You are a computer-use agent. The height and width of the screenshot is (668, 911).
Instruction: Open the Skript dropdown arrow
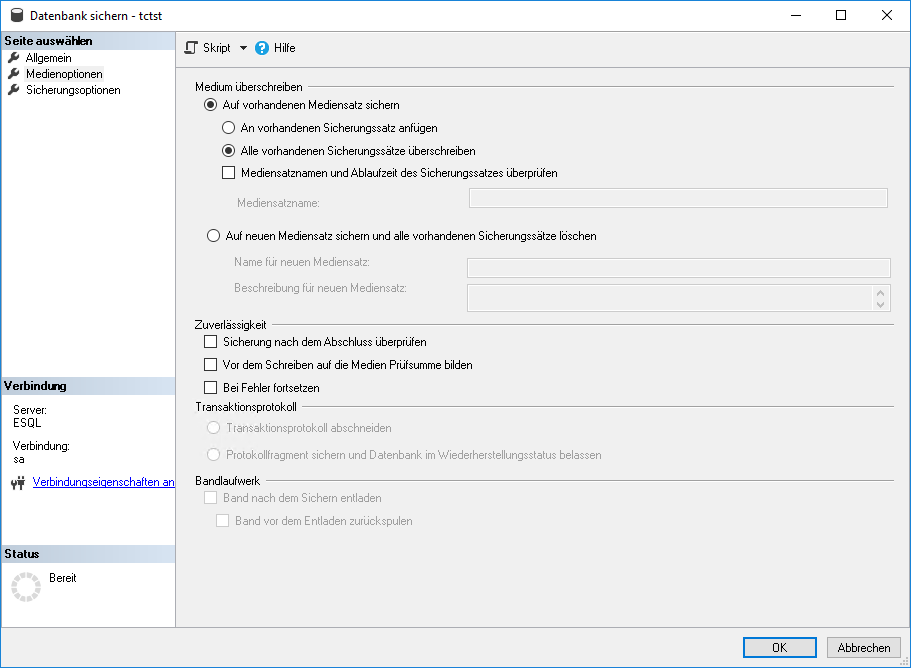(x=243, y=48)
